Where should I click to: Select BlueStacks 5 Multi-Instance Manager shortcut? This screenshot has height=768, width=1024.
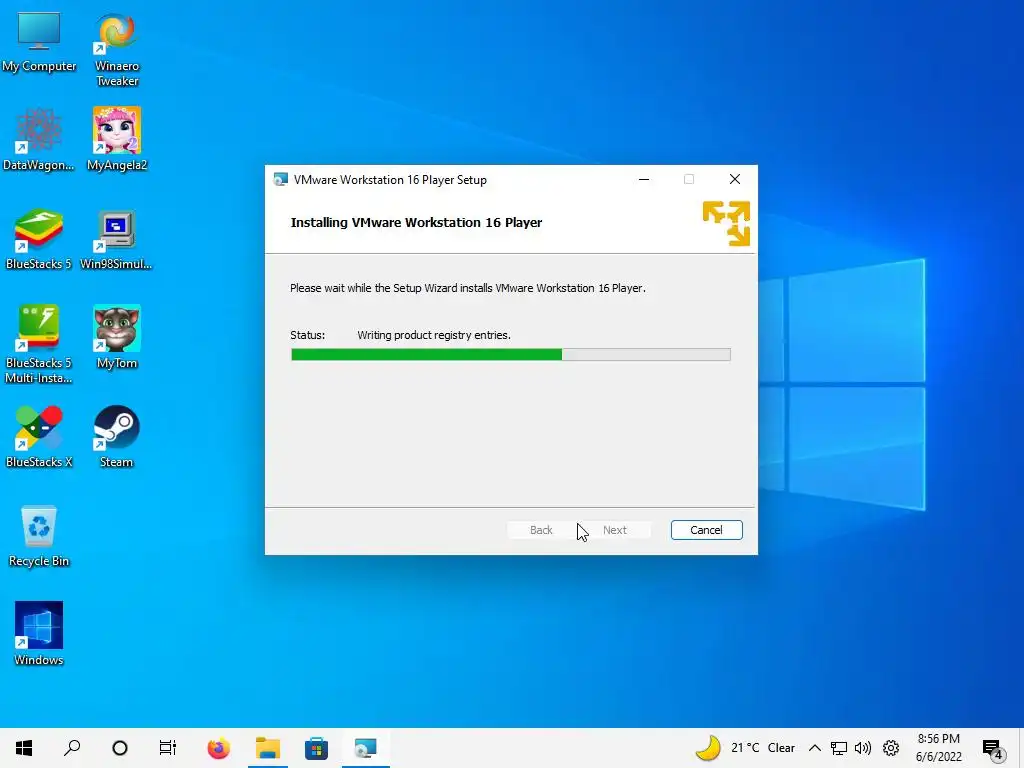pos(39,344)
